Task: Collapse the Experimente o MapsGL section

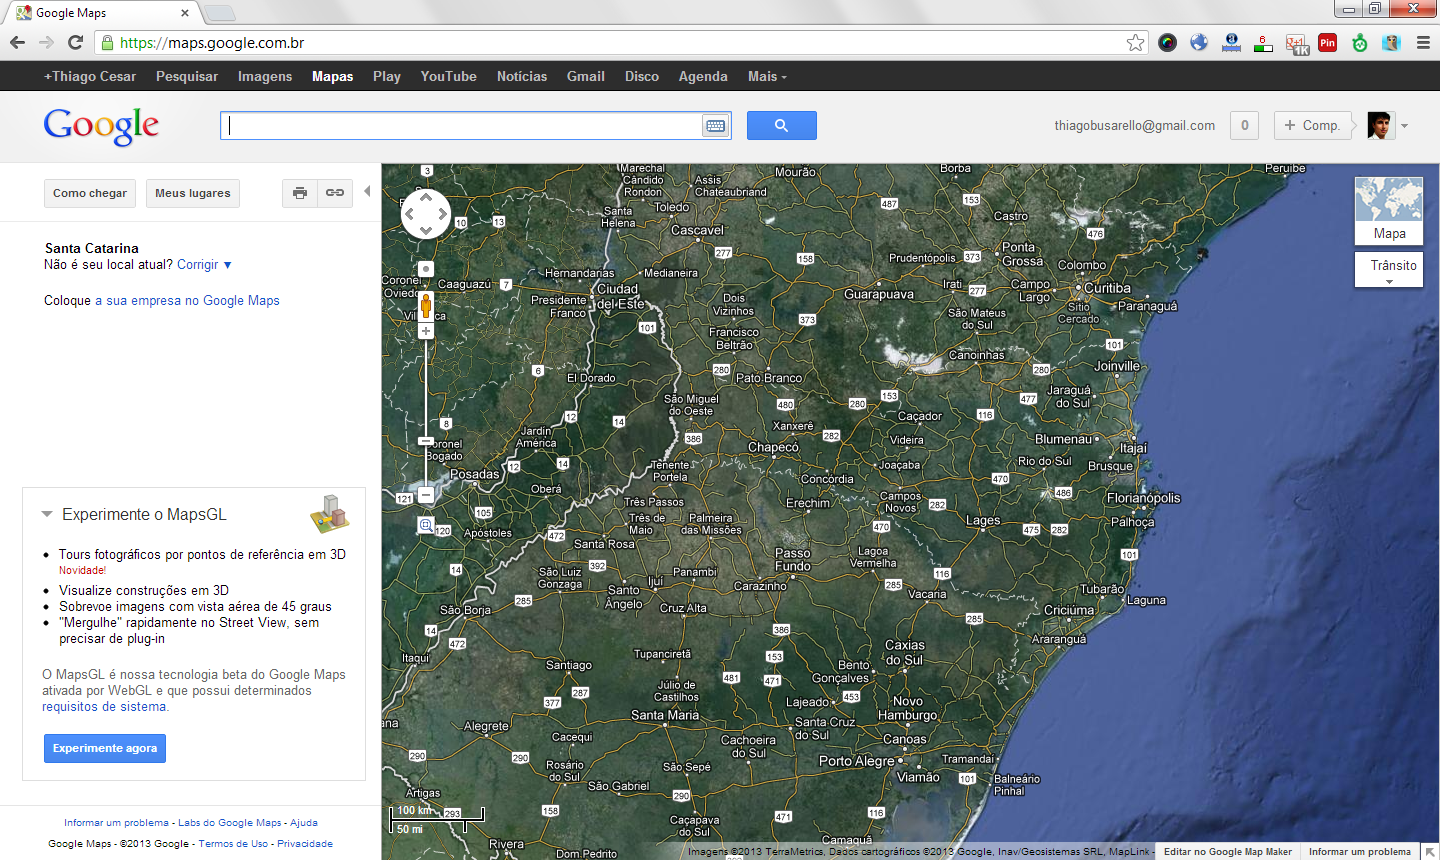Action: click(x=46, y=514)
